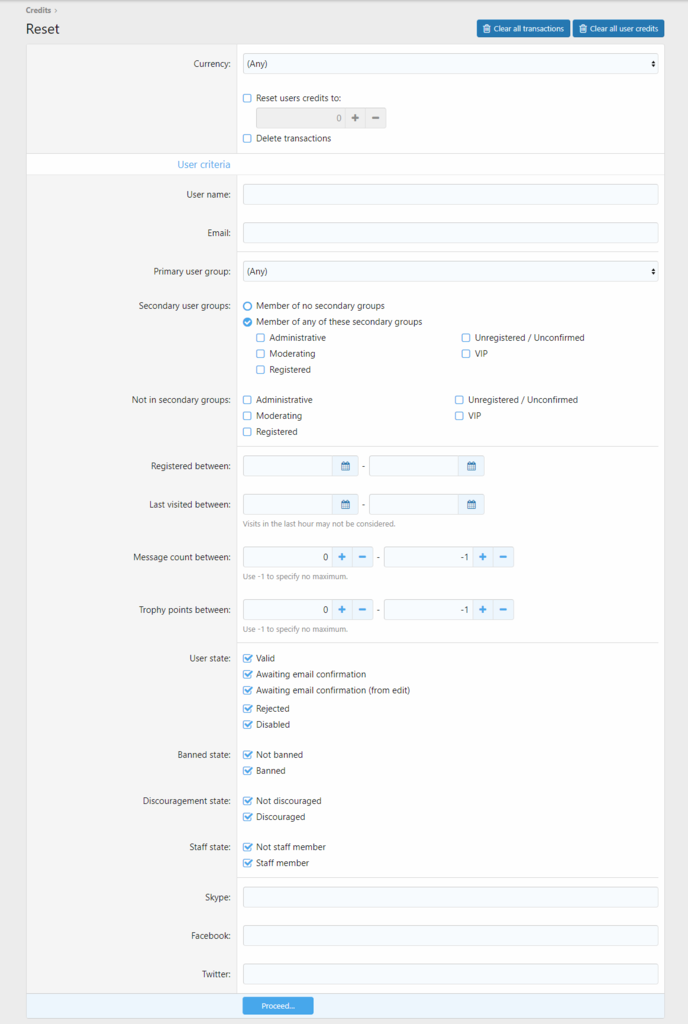Open the Registered between end date calendar

click(x=471, y=466)
